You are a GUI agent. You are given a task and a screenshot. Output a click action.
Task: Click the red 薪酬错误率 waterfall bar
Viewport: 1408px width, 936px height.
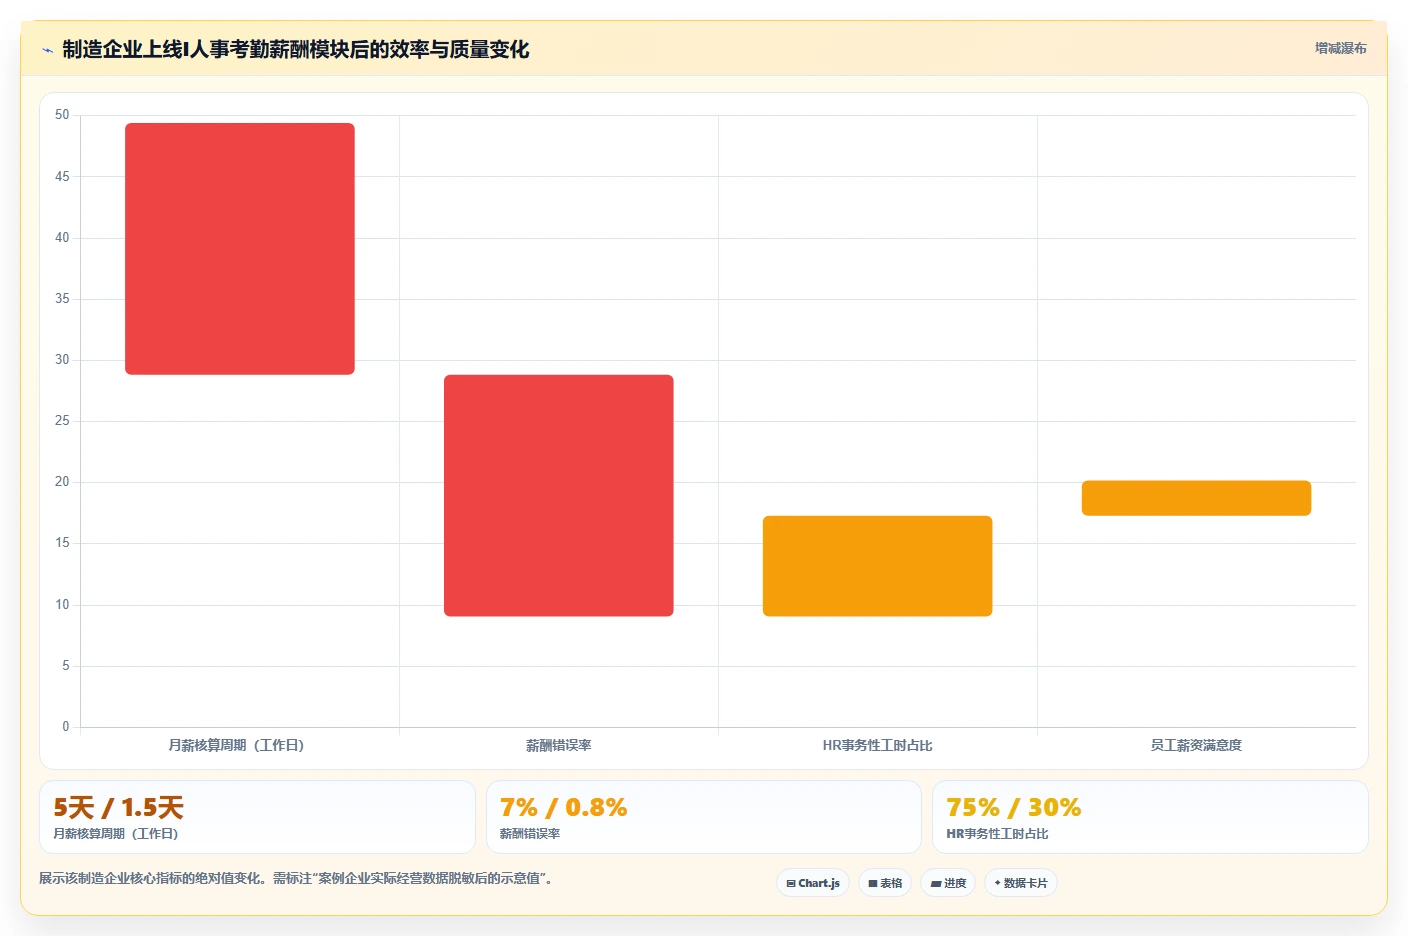click(559, 495)
